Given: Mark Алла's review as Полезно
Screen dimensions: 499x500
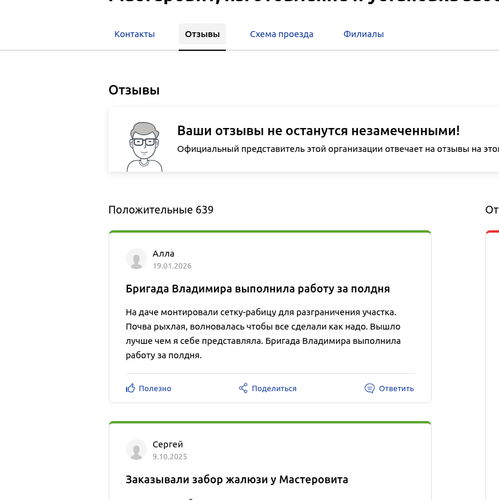Looking at the screenshot, I should coord(155,388).
